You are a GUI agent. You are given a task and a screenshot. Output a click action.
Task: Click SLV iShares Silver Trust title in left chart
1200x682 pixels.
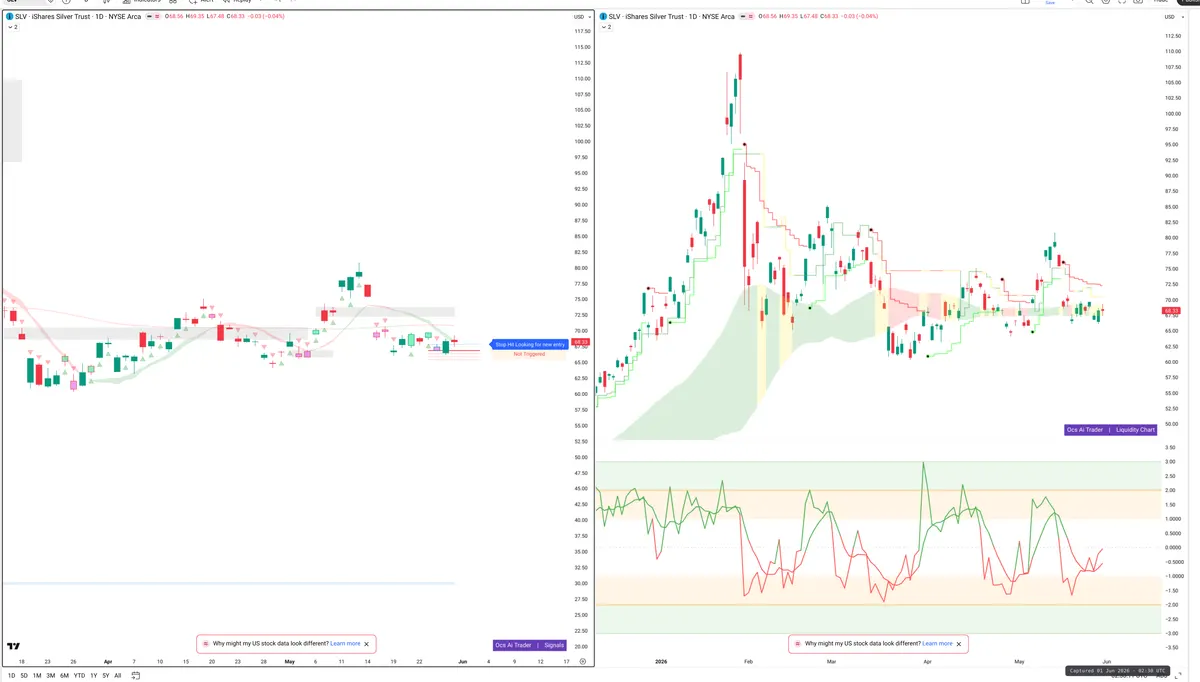pos(78,17)
